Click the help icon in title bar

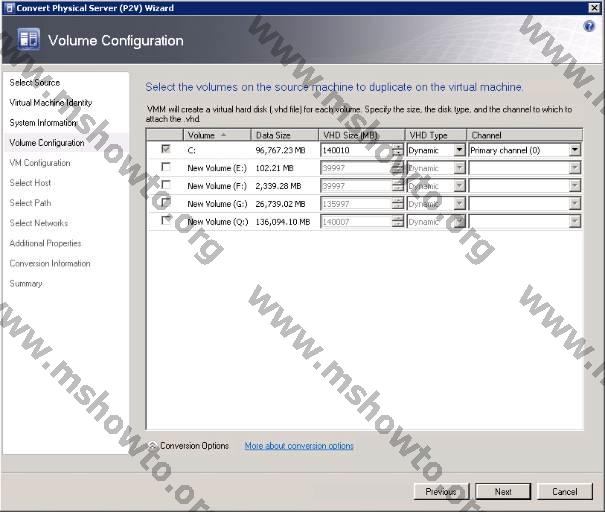tap(589, 26)
